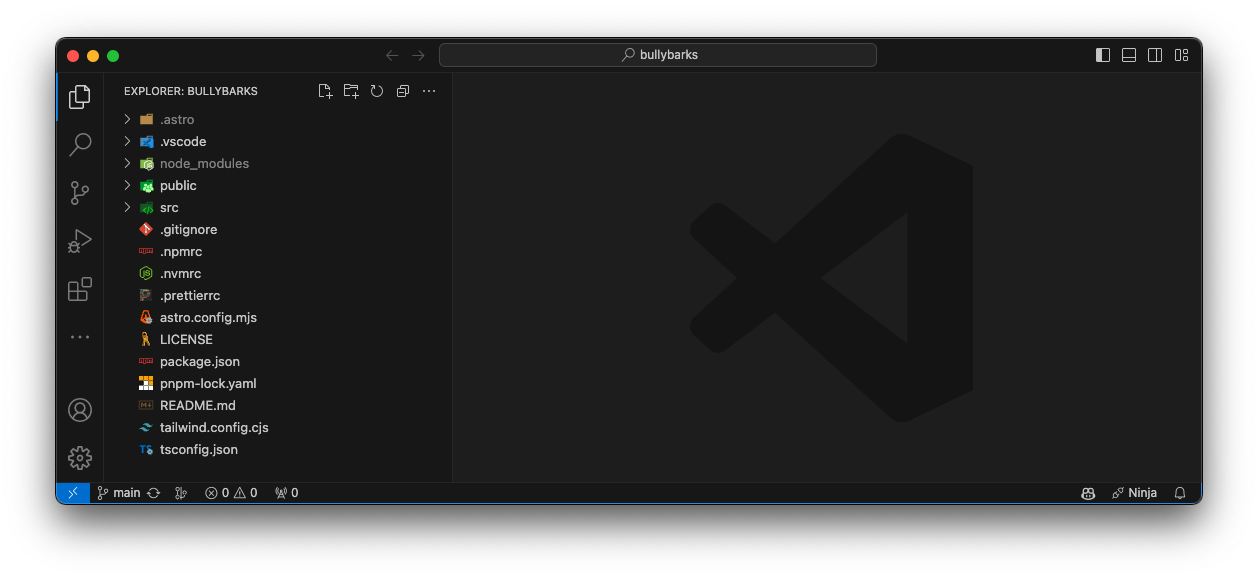The width and height of the screenshot is (1258, 578).
Task: Create a new file in Explorer
Action: (x=325, y=91)
